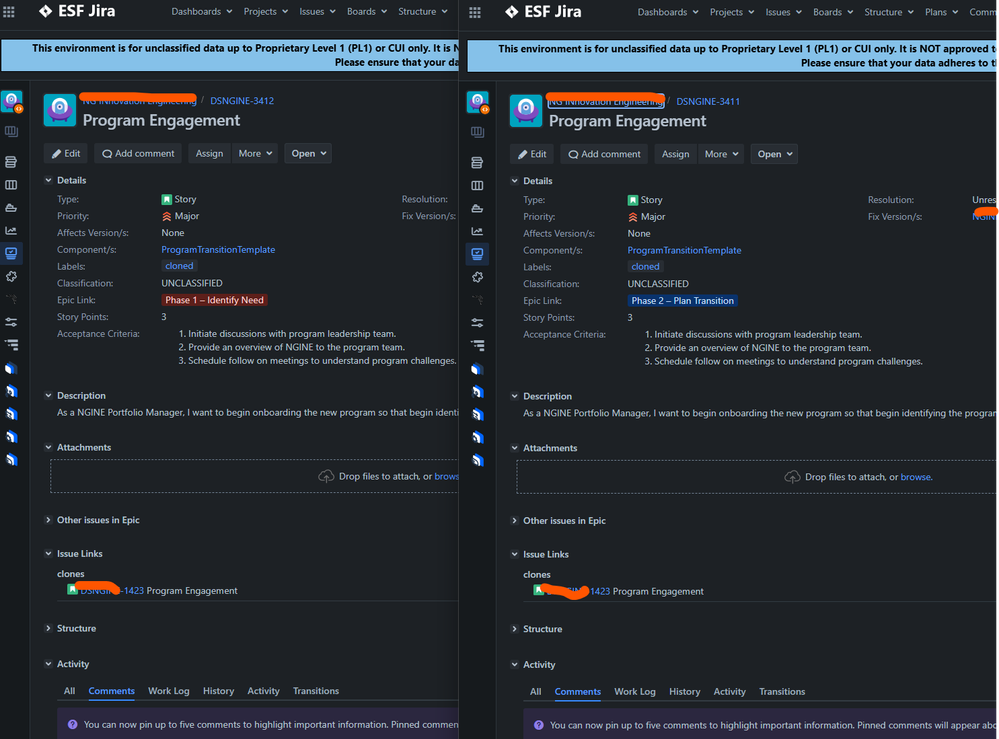
Task: Expand the Structure section in right issue
Action: (515, 629)
